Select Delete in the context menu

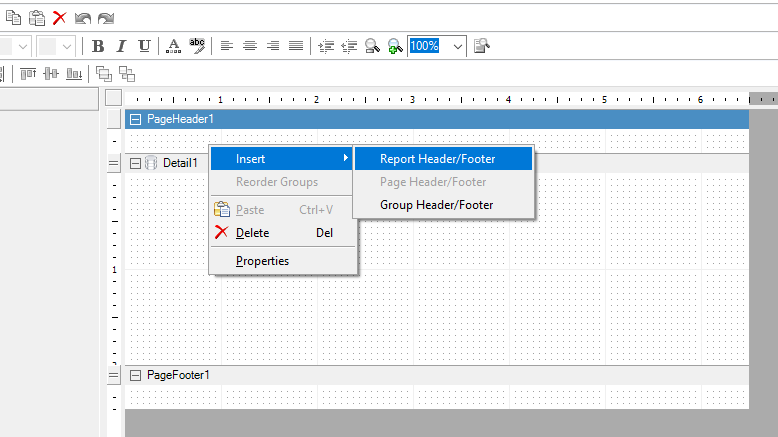(x=283, y=233)
